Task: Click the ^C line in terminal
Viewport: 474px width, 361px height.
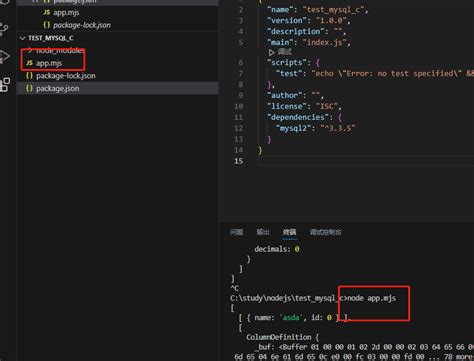Action: tap(234, 288)
